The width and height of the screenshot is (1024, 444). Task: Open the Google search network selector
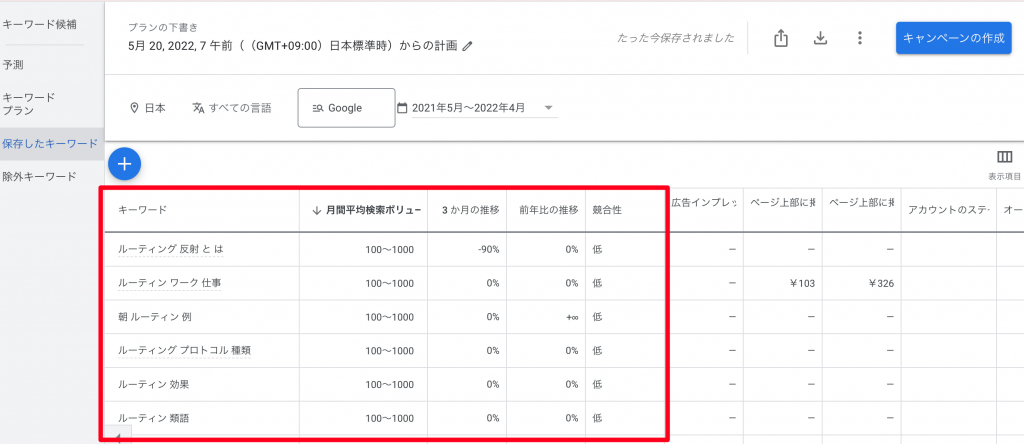pyautogui.click(x=346, y=108)
